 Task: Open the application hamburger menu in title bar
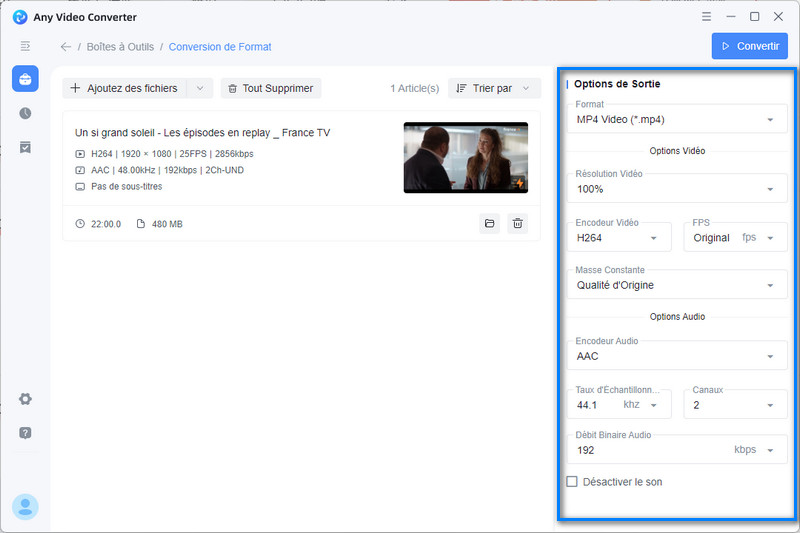click(x=707, y=17)
